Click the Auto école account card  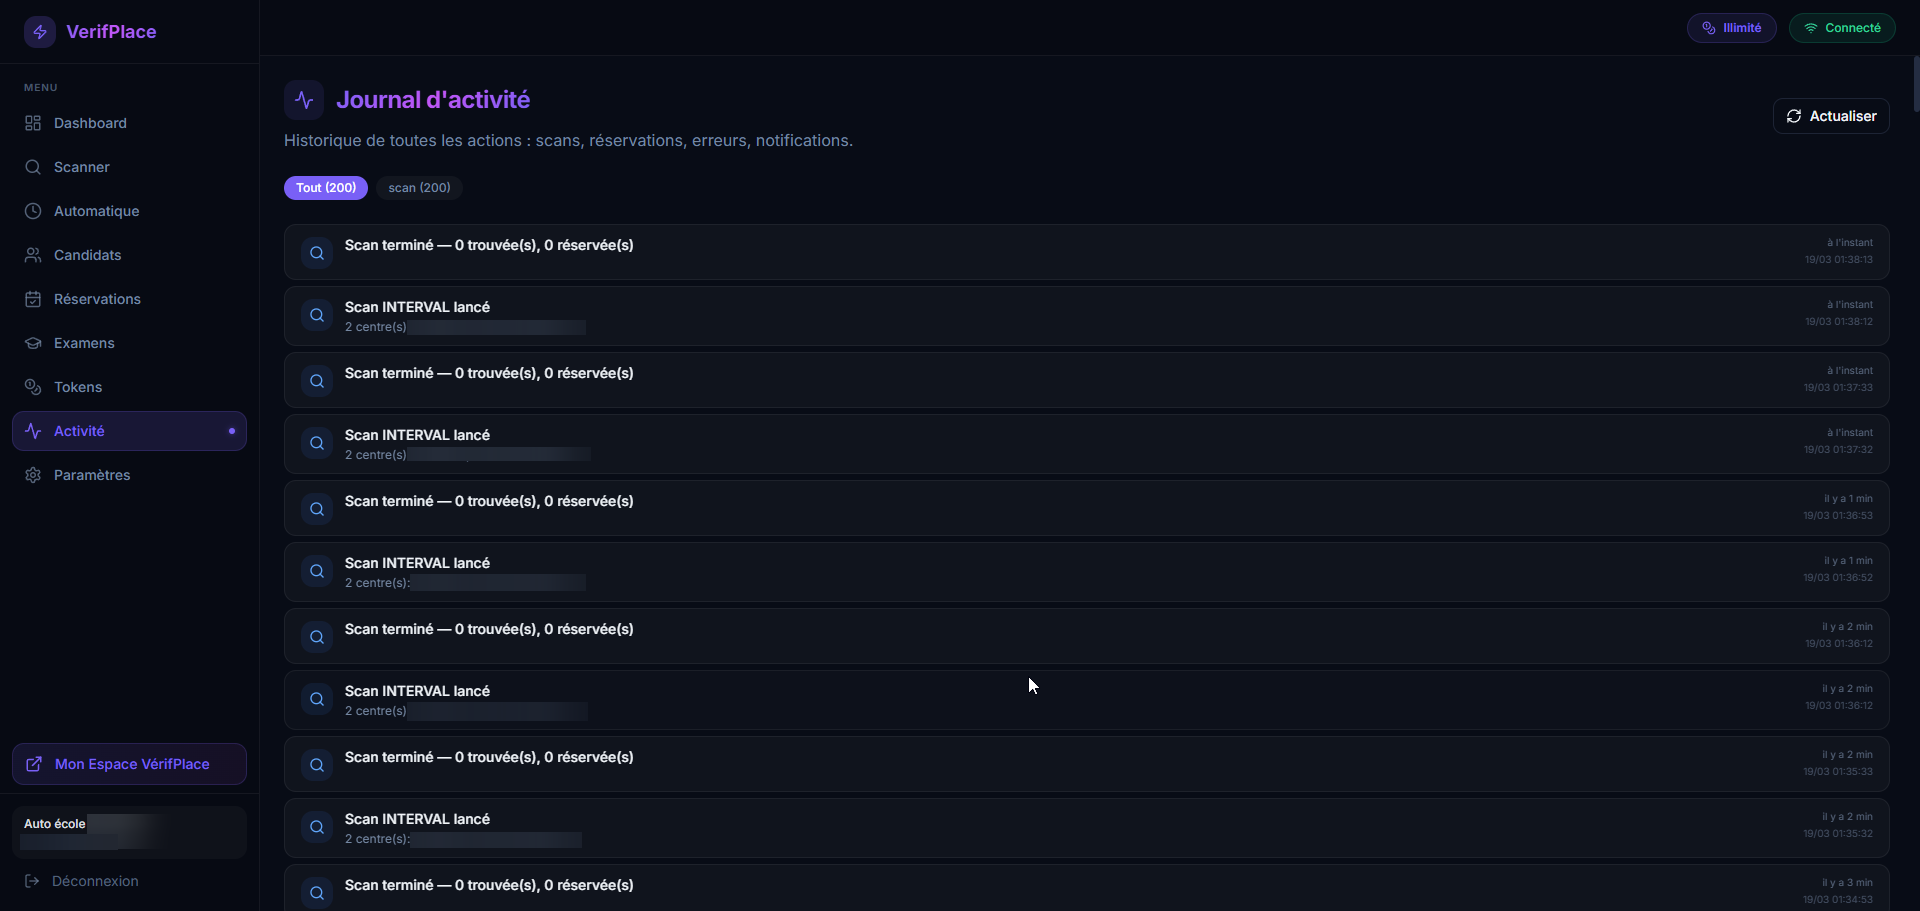130,832
